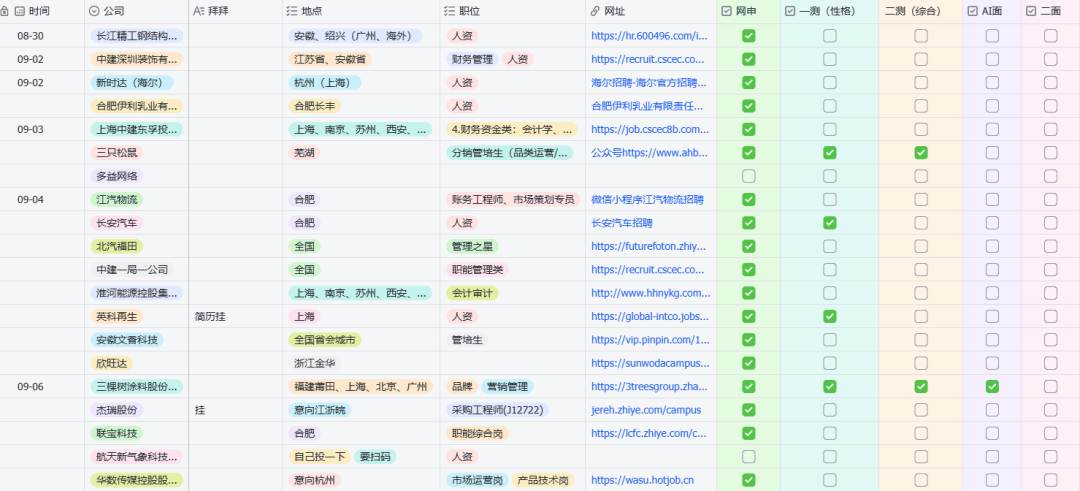Click the checkbox-type icon beside 网申 header
The width and height of the screenshot is (1080, 491).
[726, 12]
